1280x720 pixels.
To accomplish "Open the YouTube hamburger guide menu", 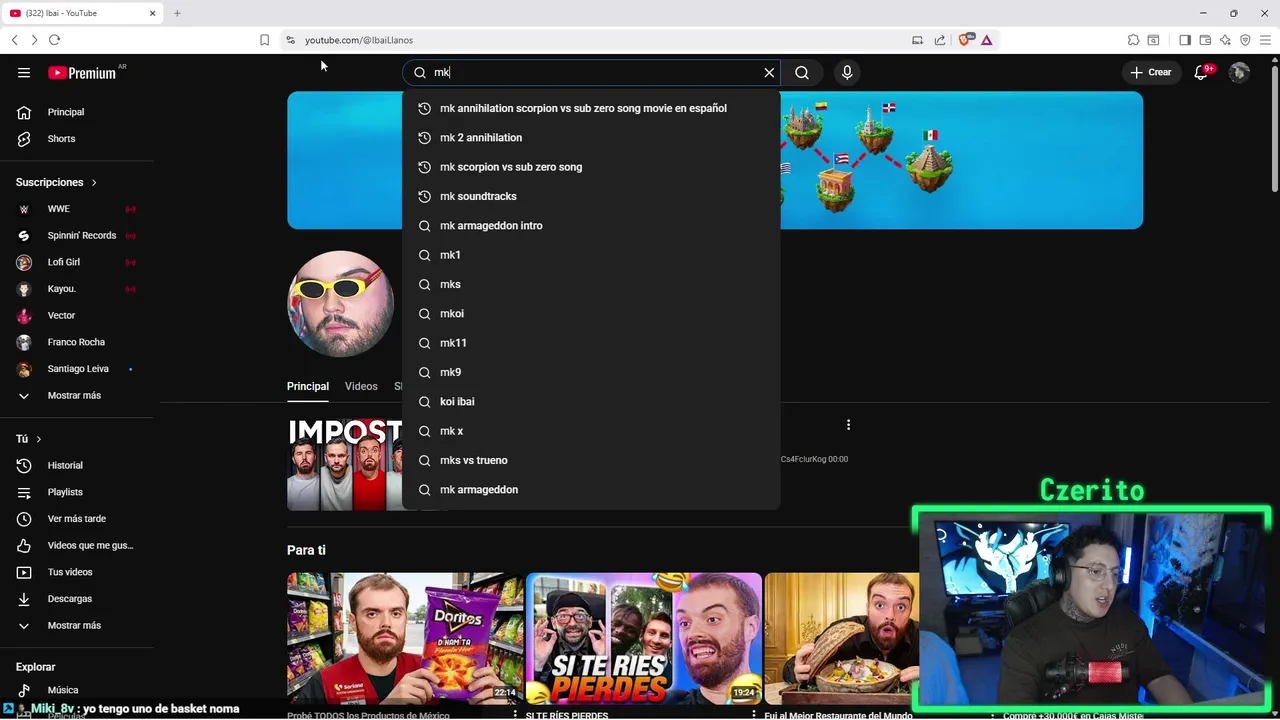I will click(x=24, y=72).
